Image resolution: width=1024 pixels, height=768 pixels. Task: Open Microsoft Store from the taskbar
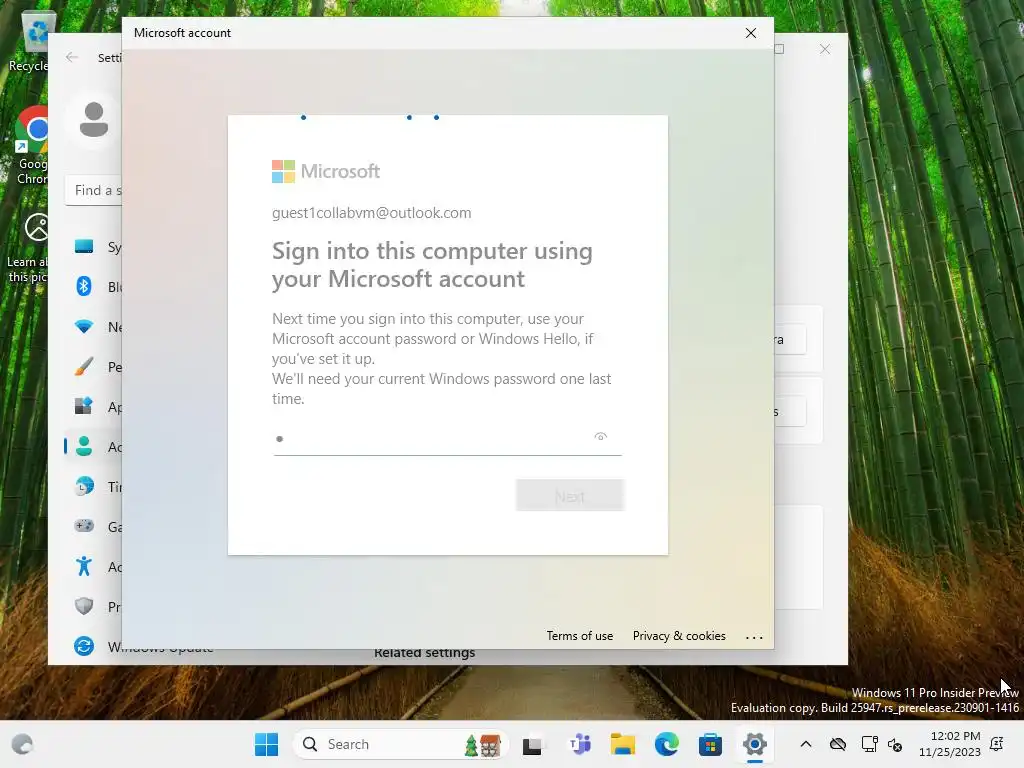(711, 744)
